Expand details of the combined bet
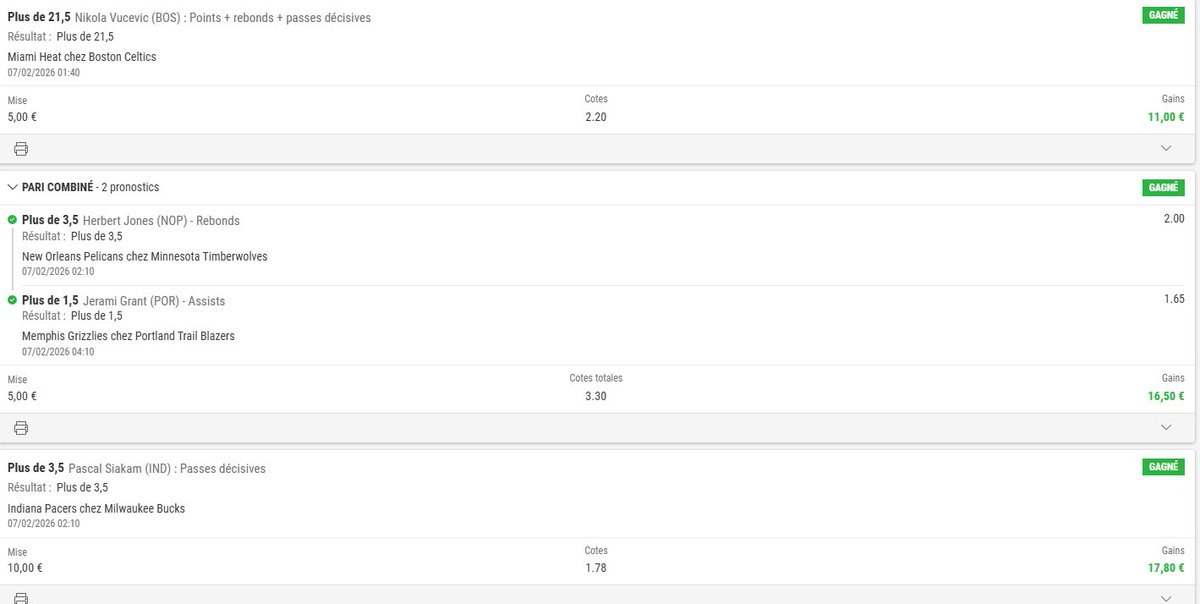The image size is (1200, 604). 1166,427
